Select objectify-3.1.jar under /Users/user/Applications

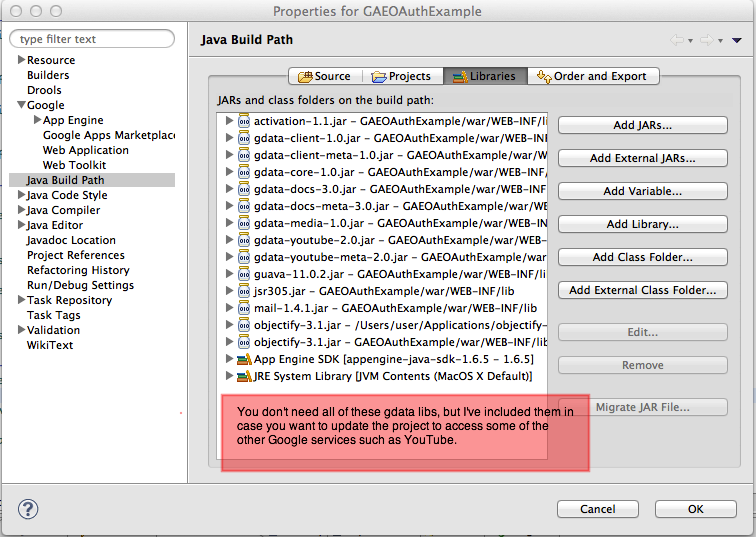coord(400,325)
